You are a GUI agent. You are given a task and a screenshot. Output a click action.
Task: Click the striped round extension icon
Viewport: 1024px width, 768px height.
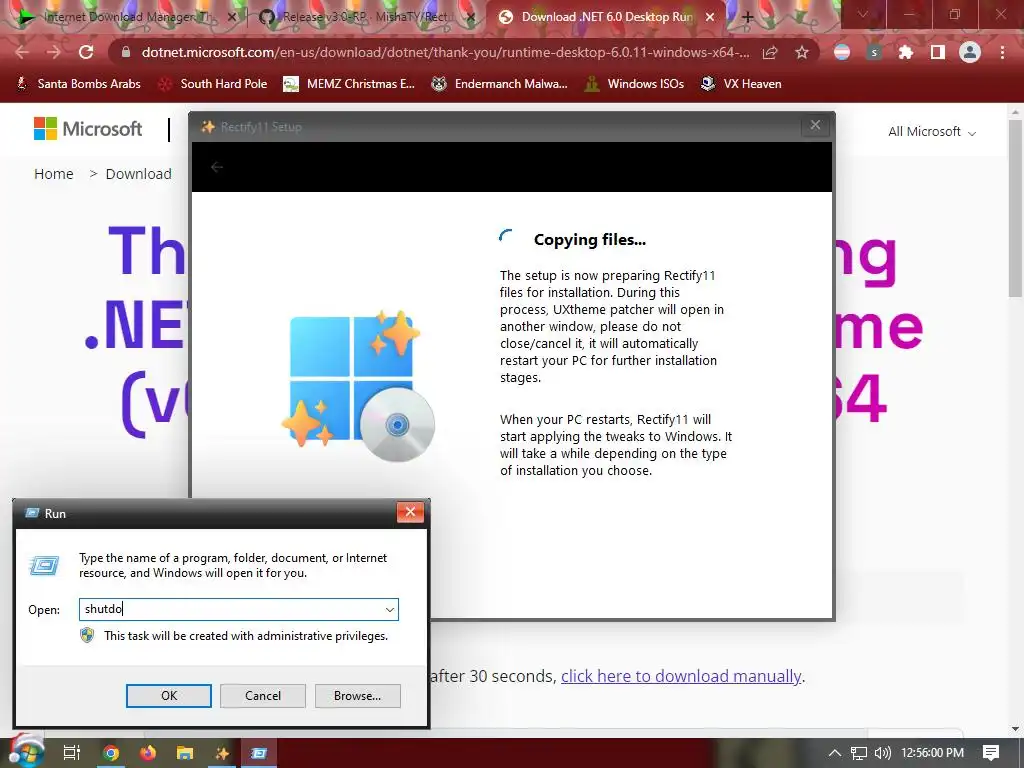point(842,52)
